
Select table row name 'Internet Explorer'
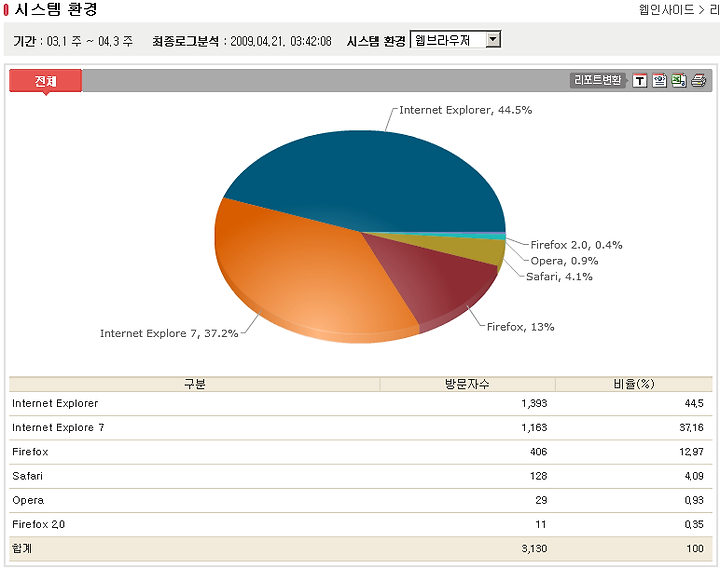(55, 404)
